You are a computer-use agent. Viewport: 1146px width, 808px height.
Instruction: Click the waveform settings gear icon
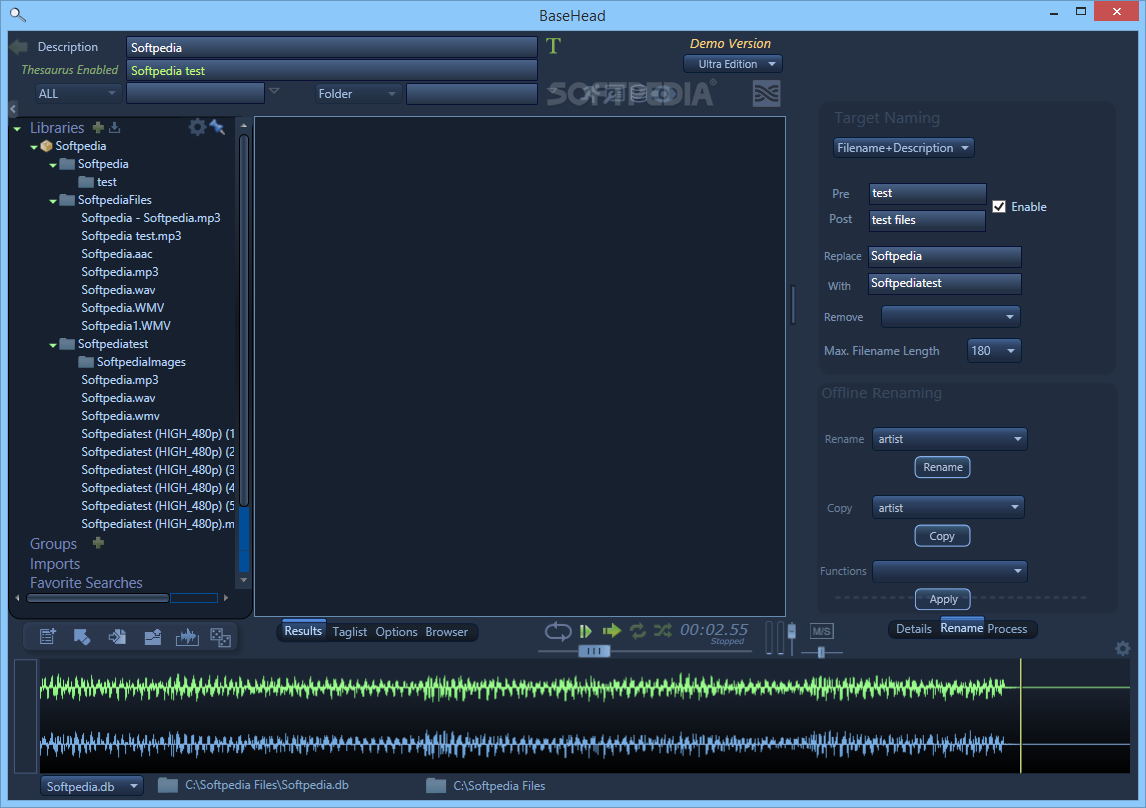(1123, 648)
